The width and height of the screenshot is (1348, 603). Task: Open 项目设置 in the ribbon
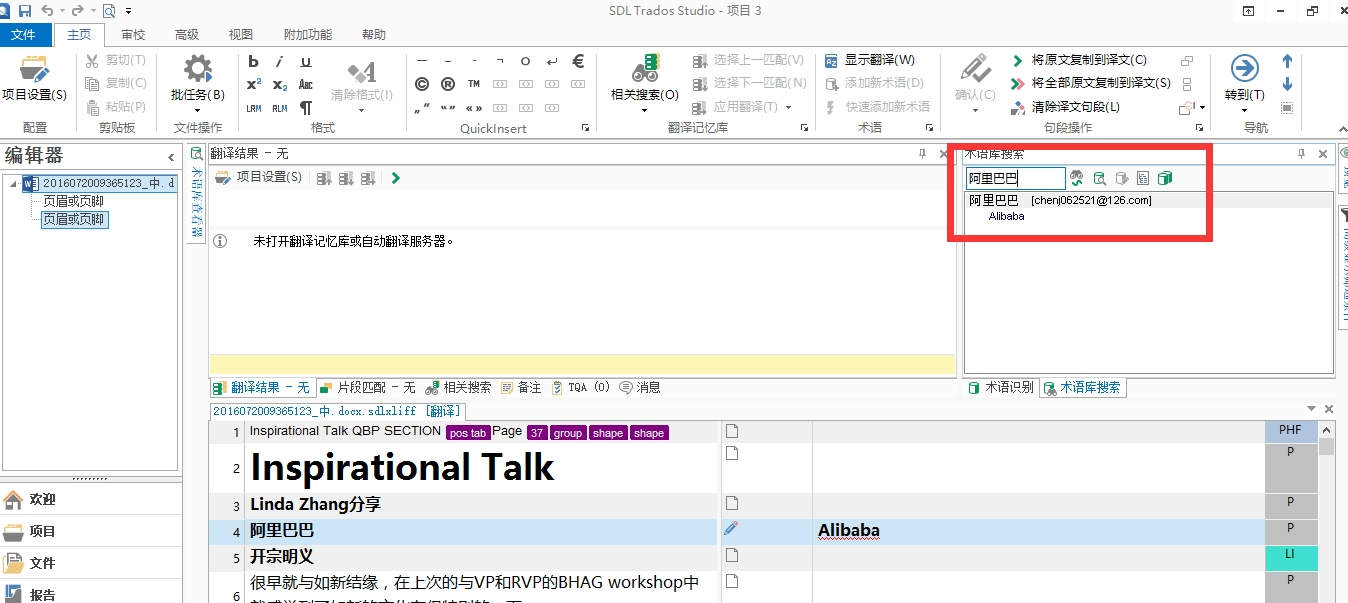click(x=34, y=78)
